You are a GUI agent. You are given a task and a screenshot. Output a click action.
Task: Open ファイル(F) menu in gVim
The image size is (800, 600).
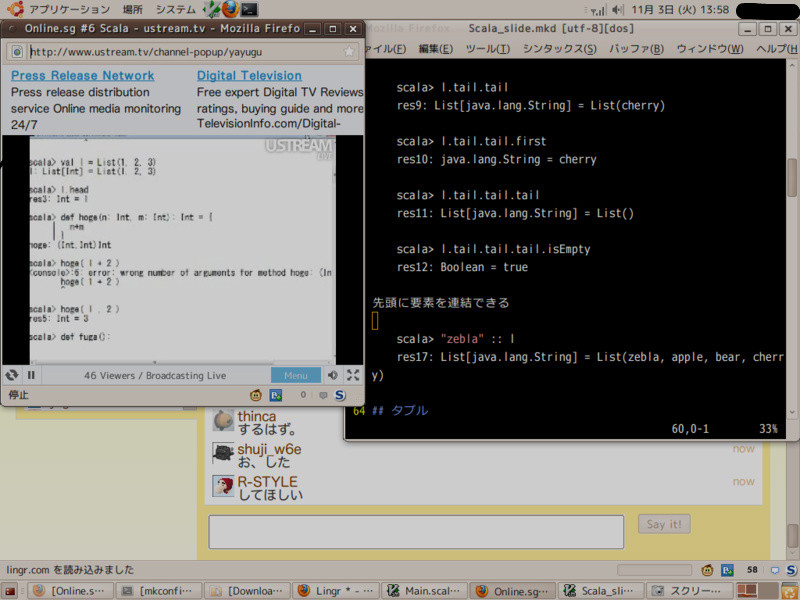386,49
